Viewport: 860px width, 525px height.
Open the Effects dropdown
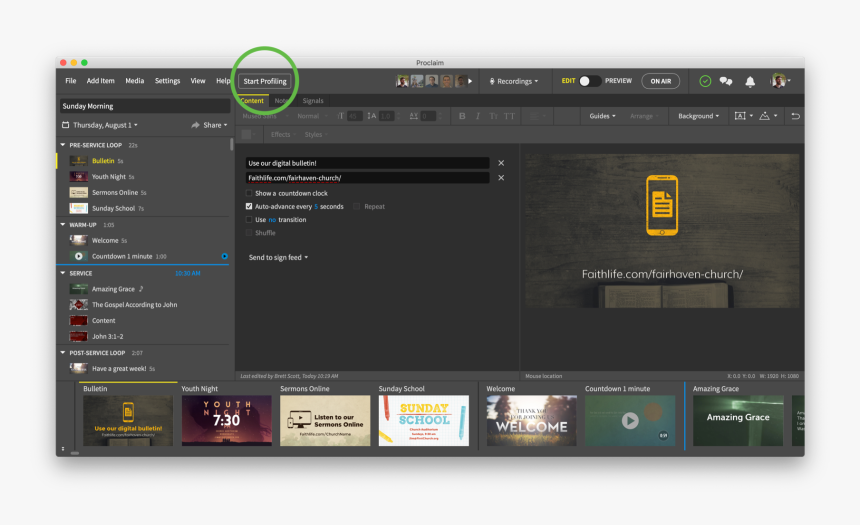tap(283, 134)
